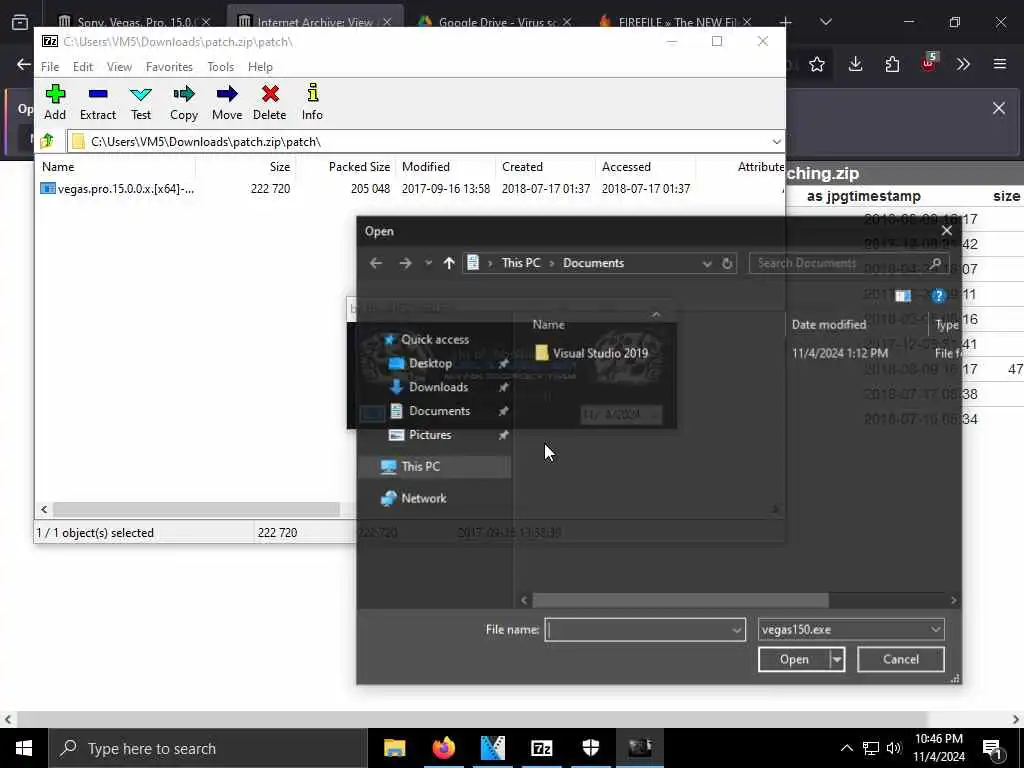Open Windows Security from the taskbar

tap(590, 748)
